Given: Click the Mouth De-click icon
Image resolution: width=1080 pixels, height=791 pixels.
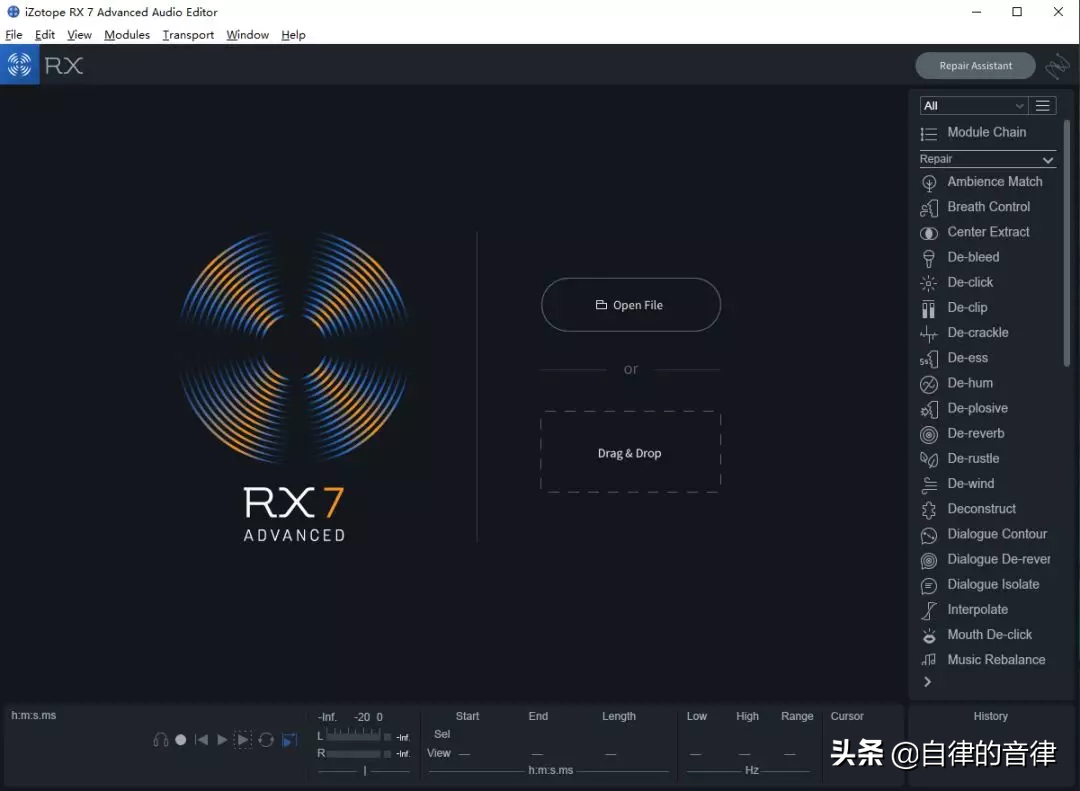Looking at the screenshot, I should [x=928, y=636].
